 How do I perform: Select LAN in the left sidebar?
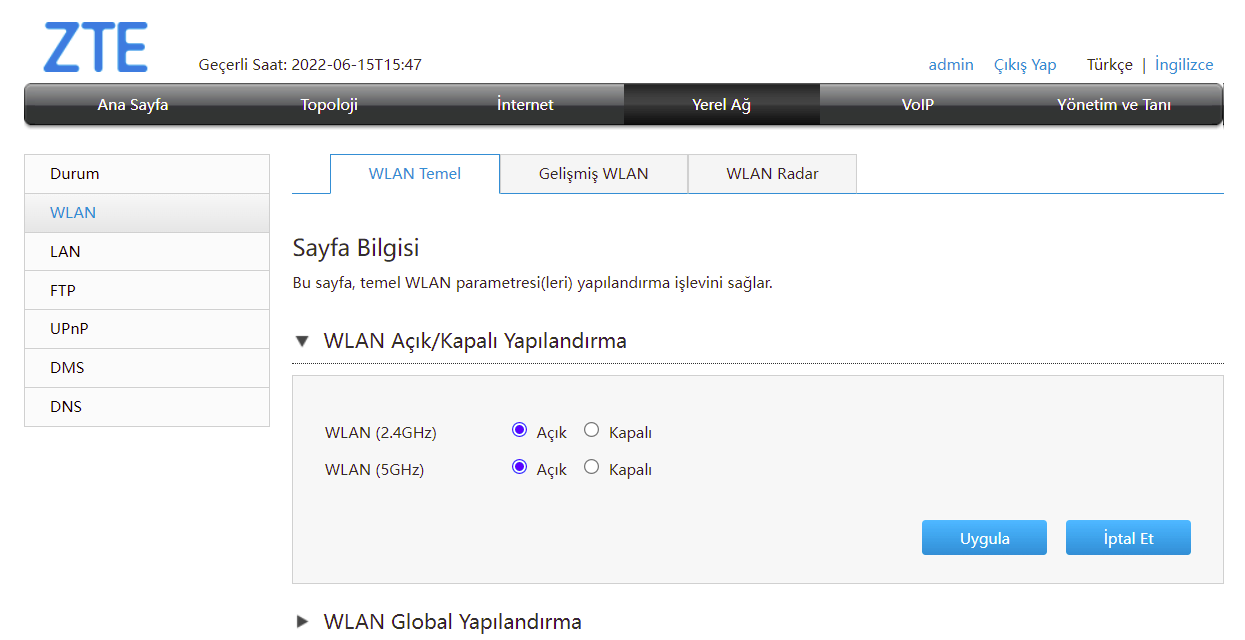point(65,252)
